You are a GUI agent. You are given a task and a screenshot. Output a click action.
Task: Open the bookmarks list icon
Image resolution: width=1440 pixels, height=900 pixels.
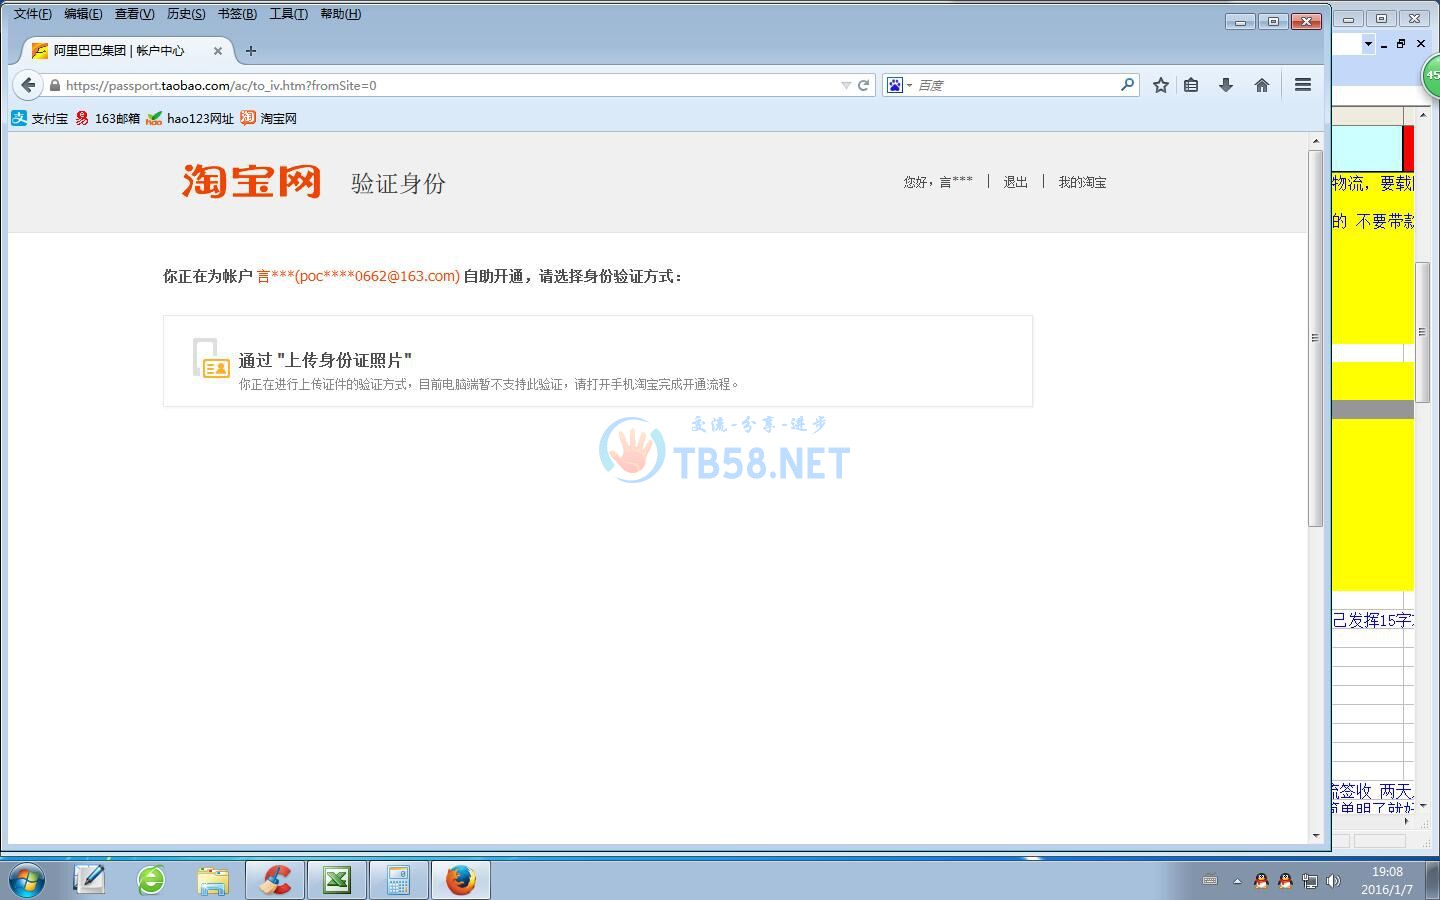point(1191,85)
